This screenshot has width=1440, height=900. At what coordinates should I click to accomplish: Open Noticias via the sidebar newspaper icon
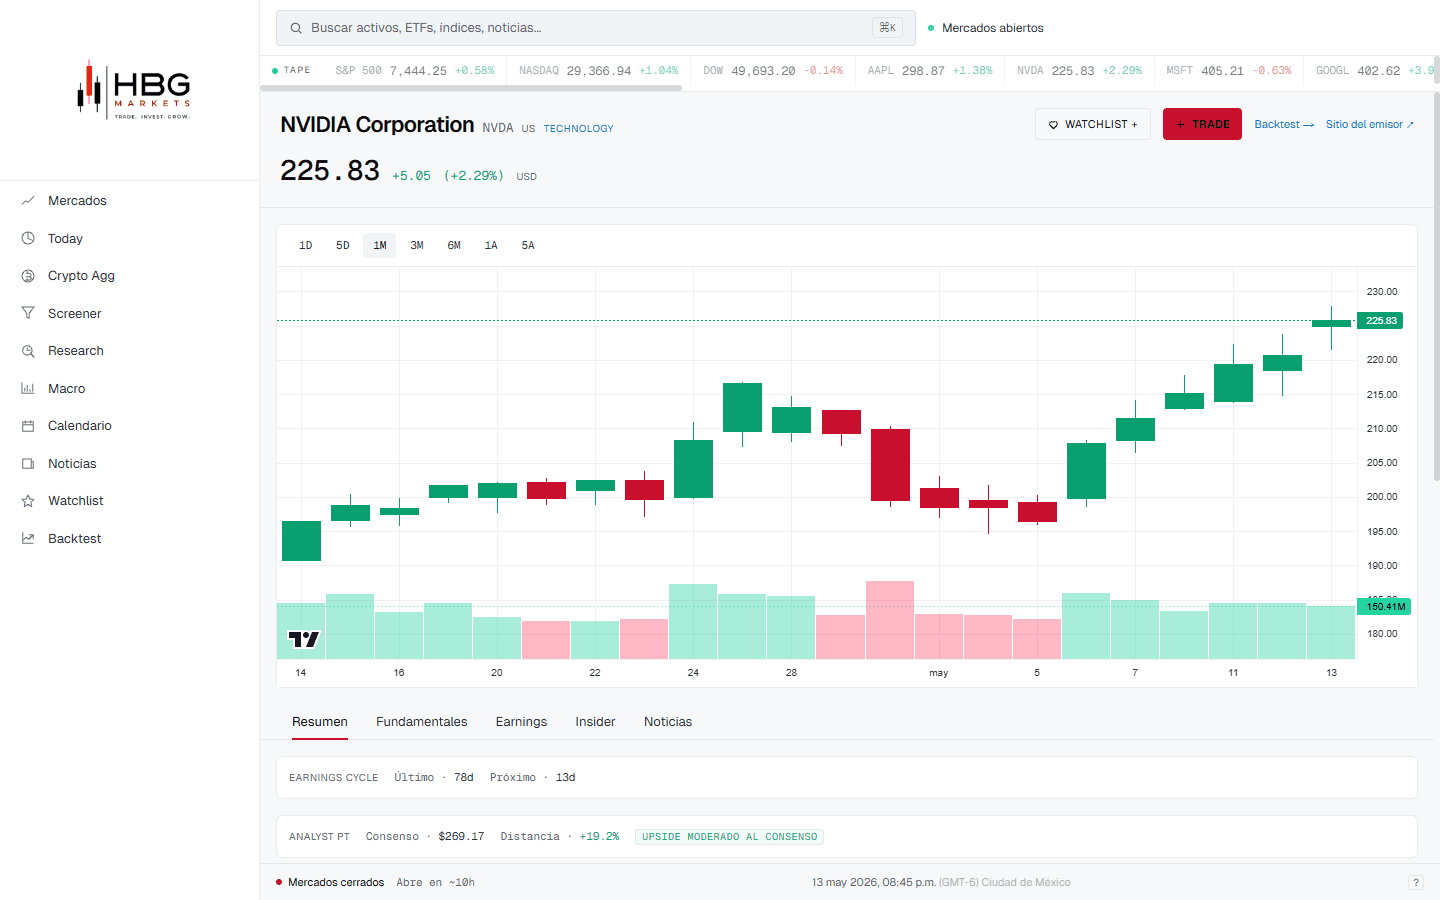coord(28,464)
